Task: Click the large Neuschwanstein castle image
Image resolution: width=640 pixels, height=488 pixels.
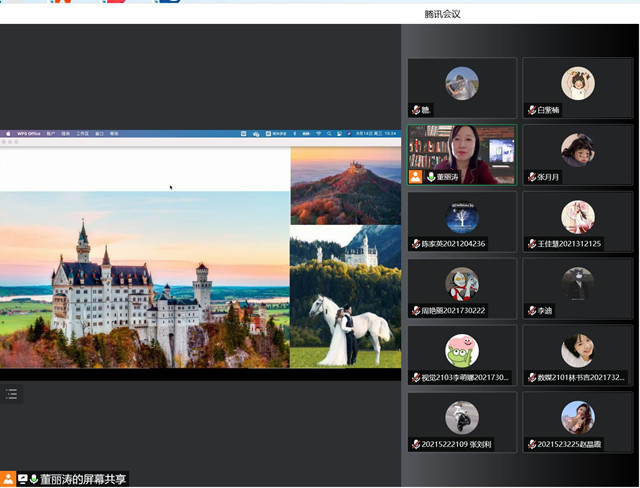Action: pos(144,279)
